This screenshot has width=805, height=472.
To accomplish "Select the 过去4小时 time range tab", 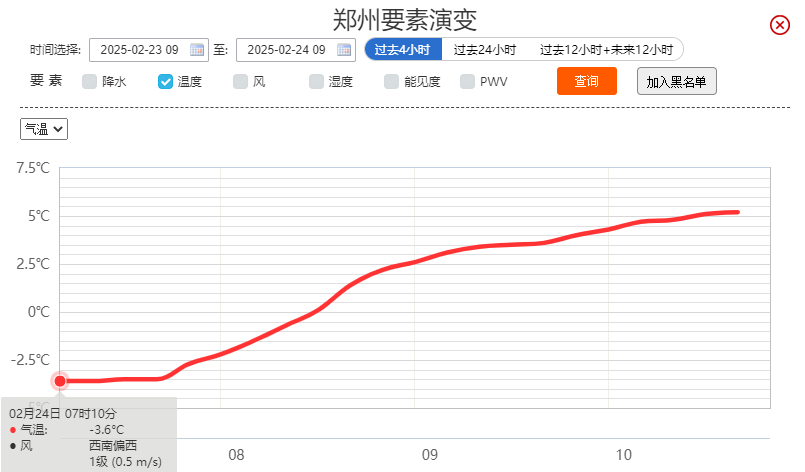I will [403, 50].
